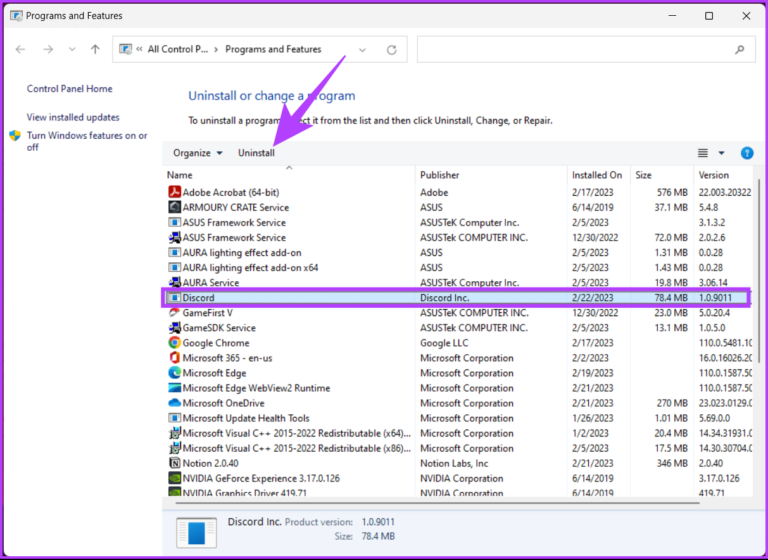Click the NVIDIA GeForce Experience icon
768x560 pixels.
(174, 478)
